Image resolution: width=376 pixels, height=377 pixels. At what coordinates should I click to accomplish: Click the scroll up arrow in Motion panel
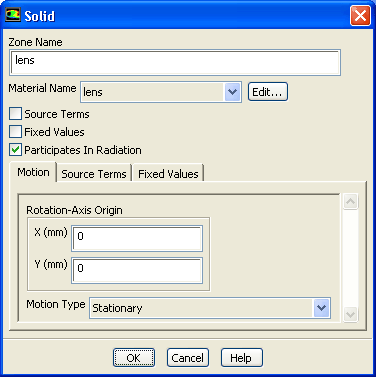[x=351, y=201]
